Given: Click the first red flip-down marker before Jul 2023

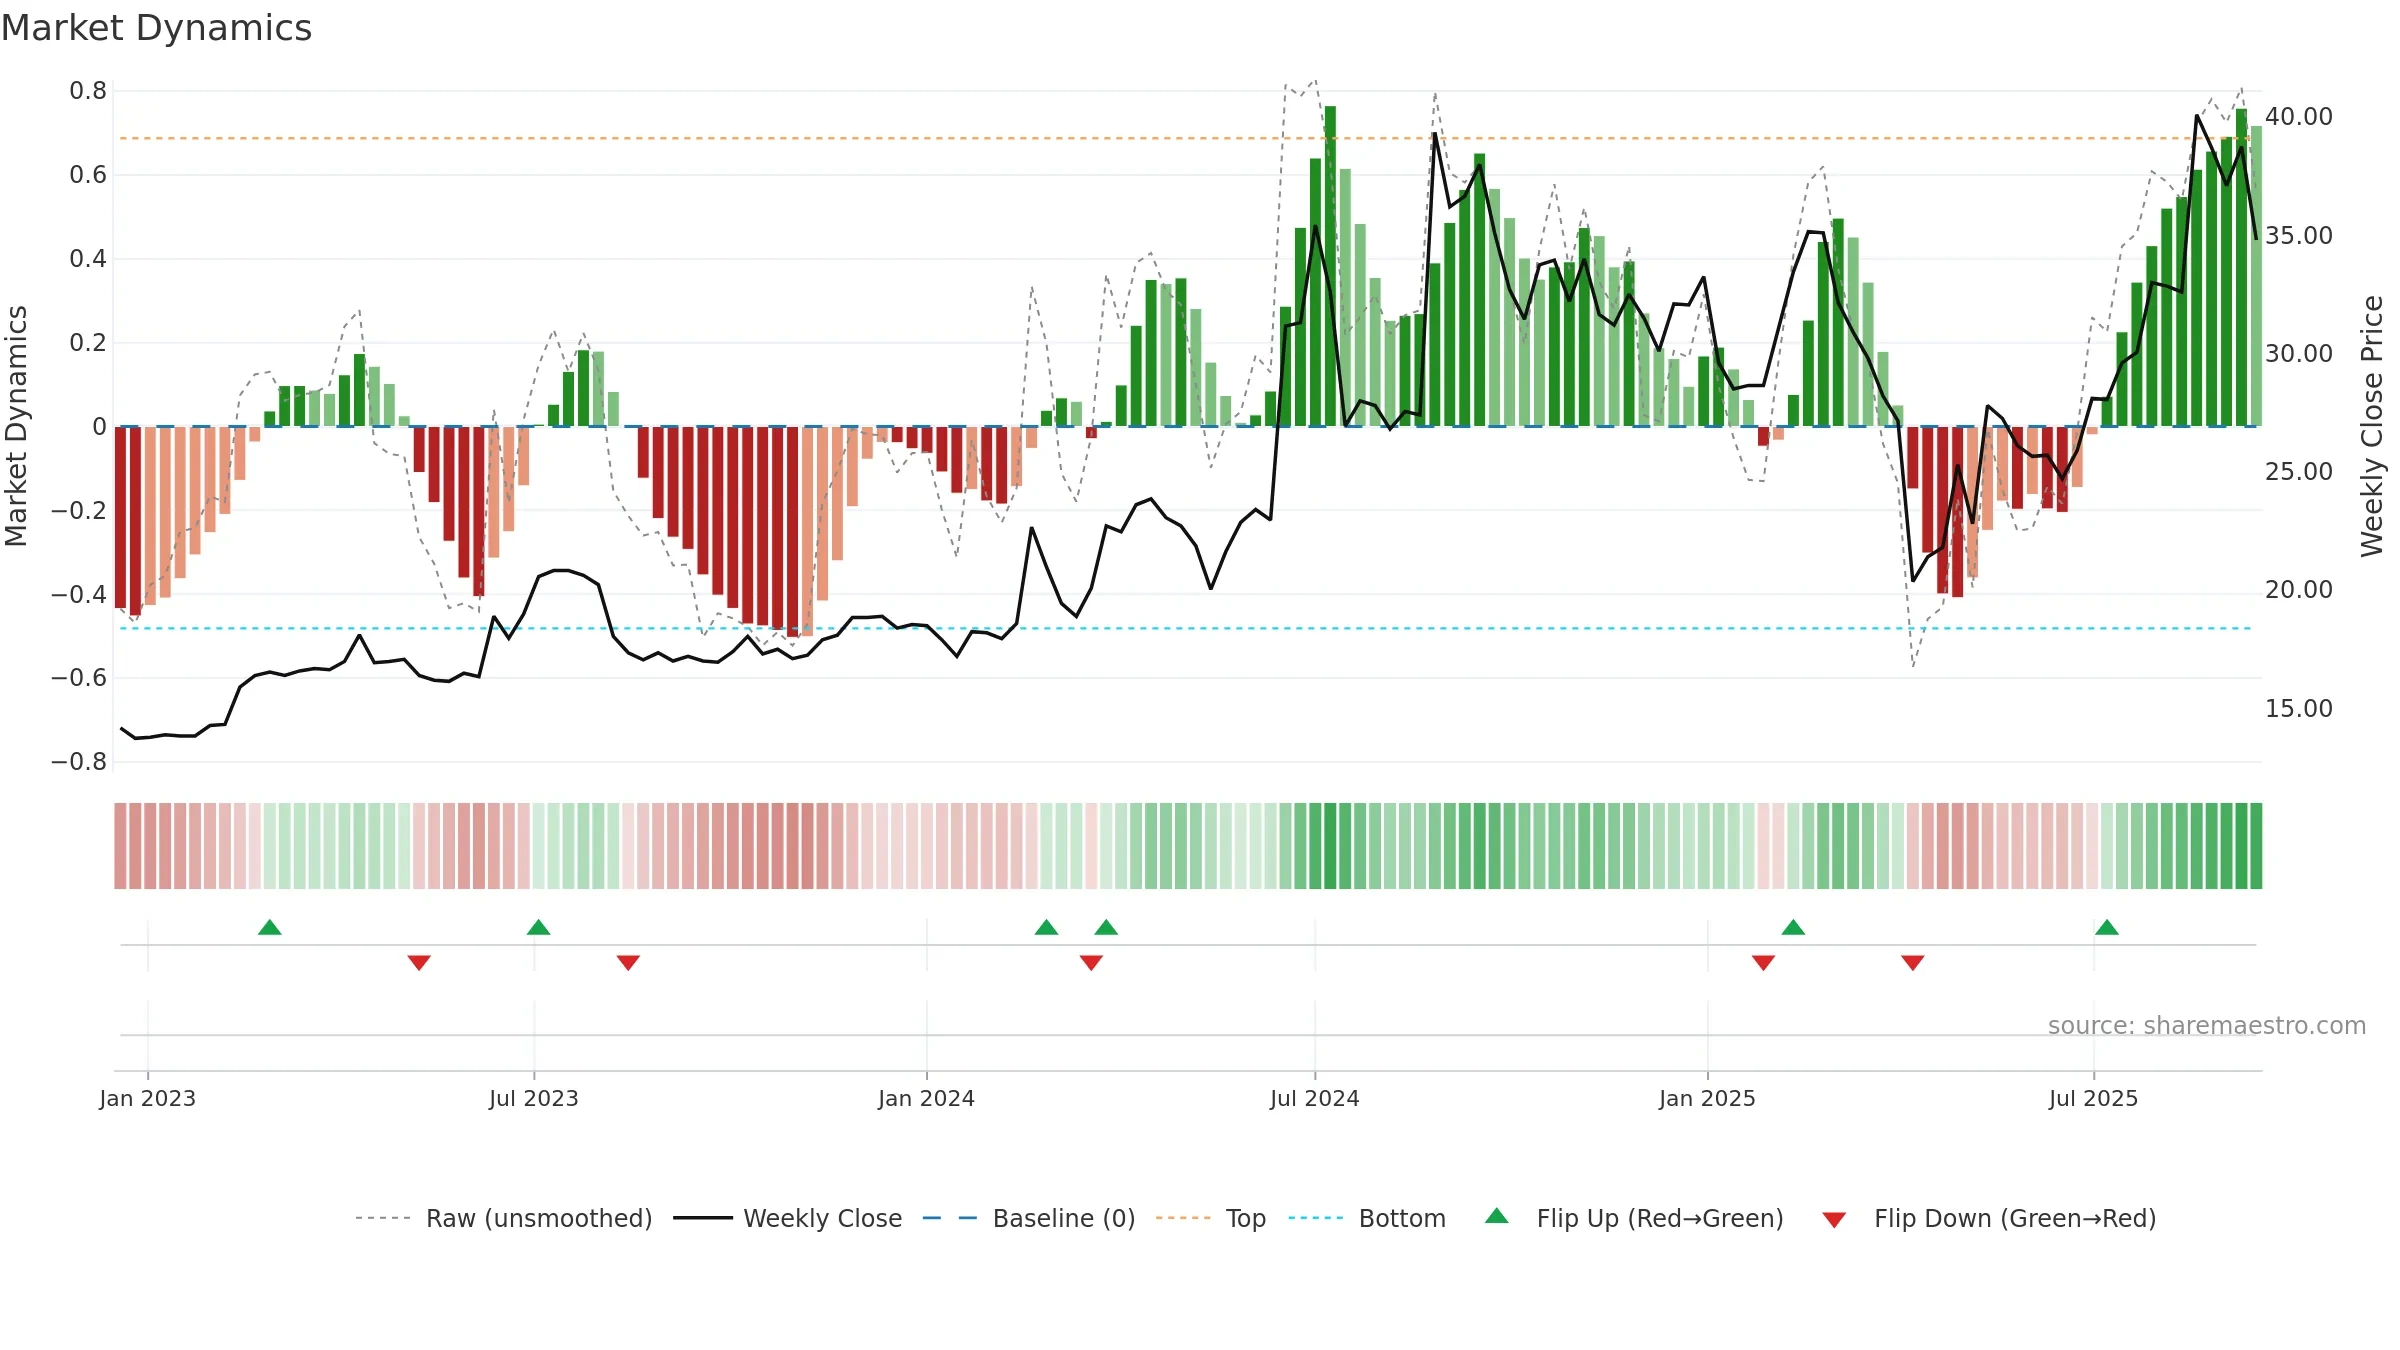Looking at the screenshot, I should pos(419,962).
